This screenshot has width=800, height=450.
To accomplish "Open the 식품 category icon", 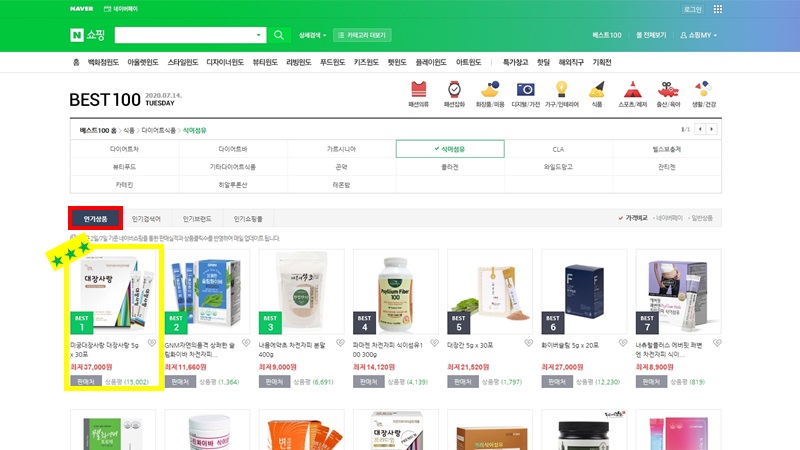I will click(596, 94).
